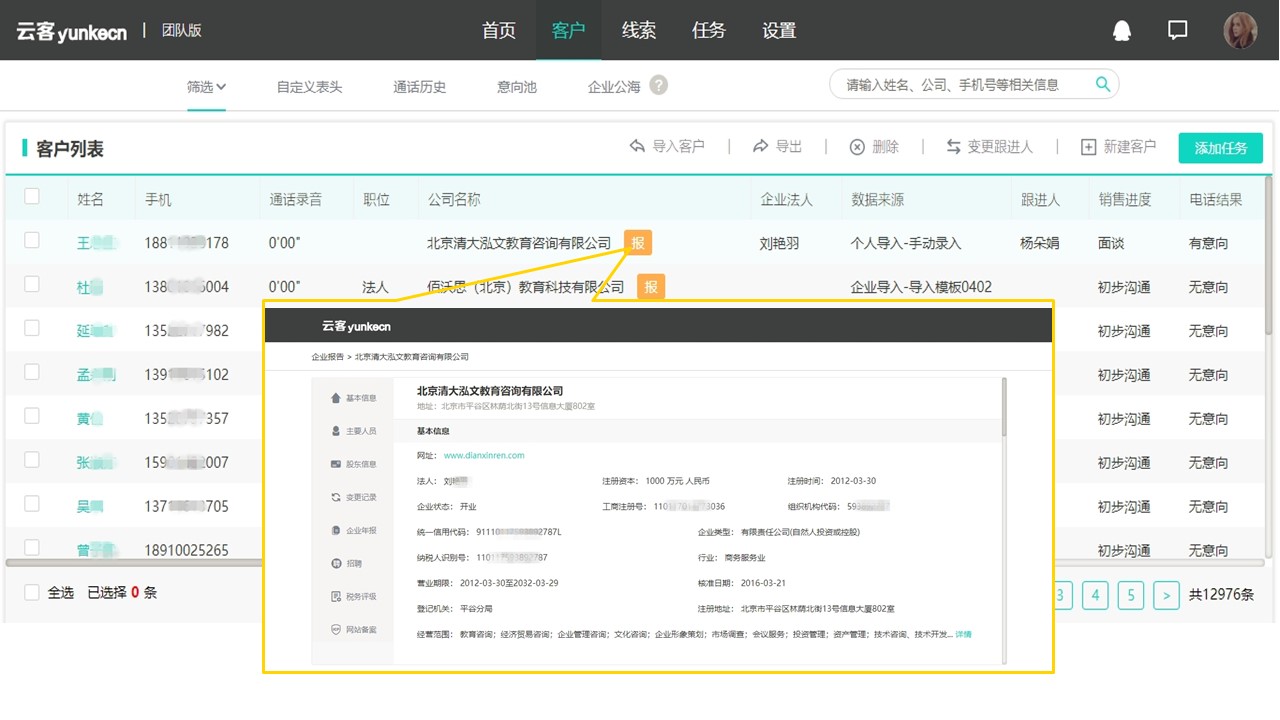The image size is (1280, 720).
Task: Tick the 全选 checkbox at bottom
Action: [32, 592]
